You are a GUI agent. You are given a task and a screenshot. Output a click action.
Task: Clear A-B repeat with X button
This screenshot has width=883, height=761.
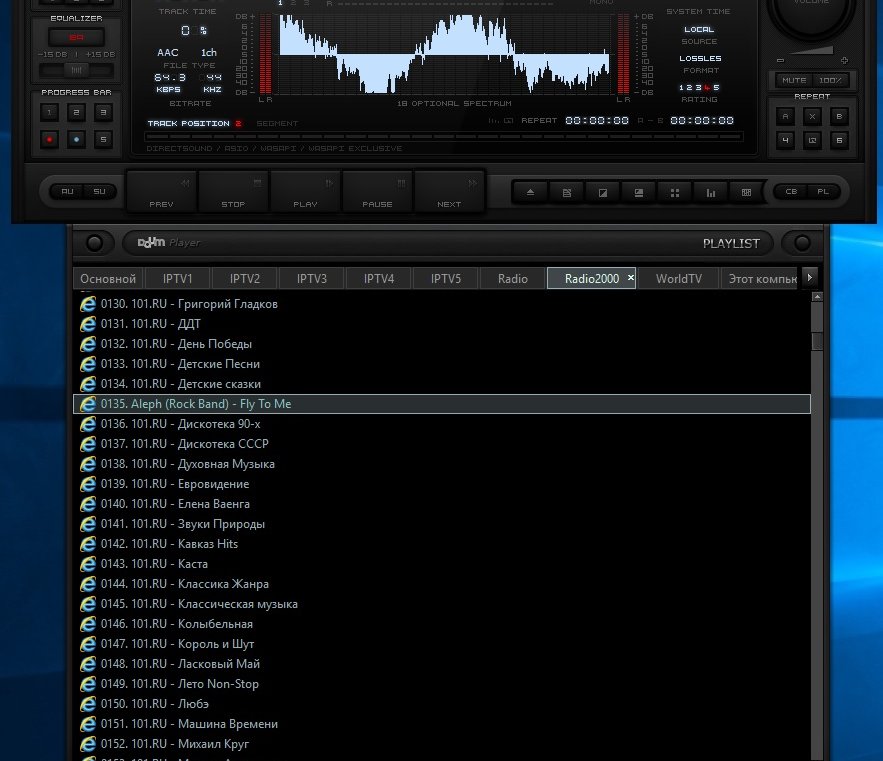point(813,117)
